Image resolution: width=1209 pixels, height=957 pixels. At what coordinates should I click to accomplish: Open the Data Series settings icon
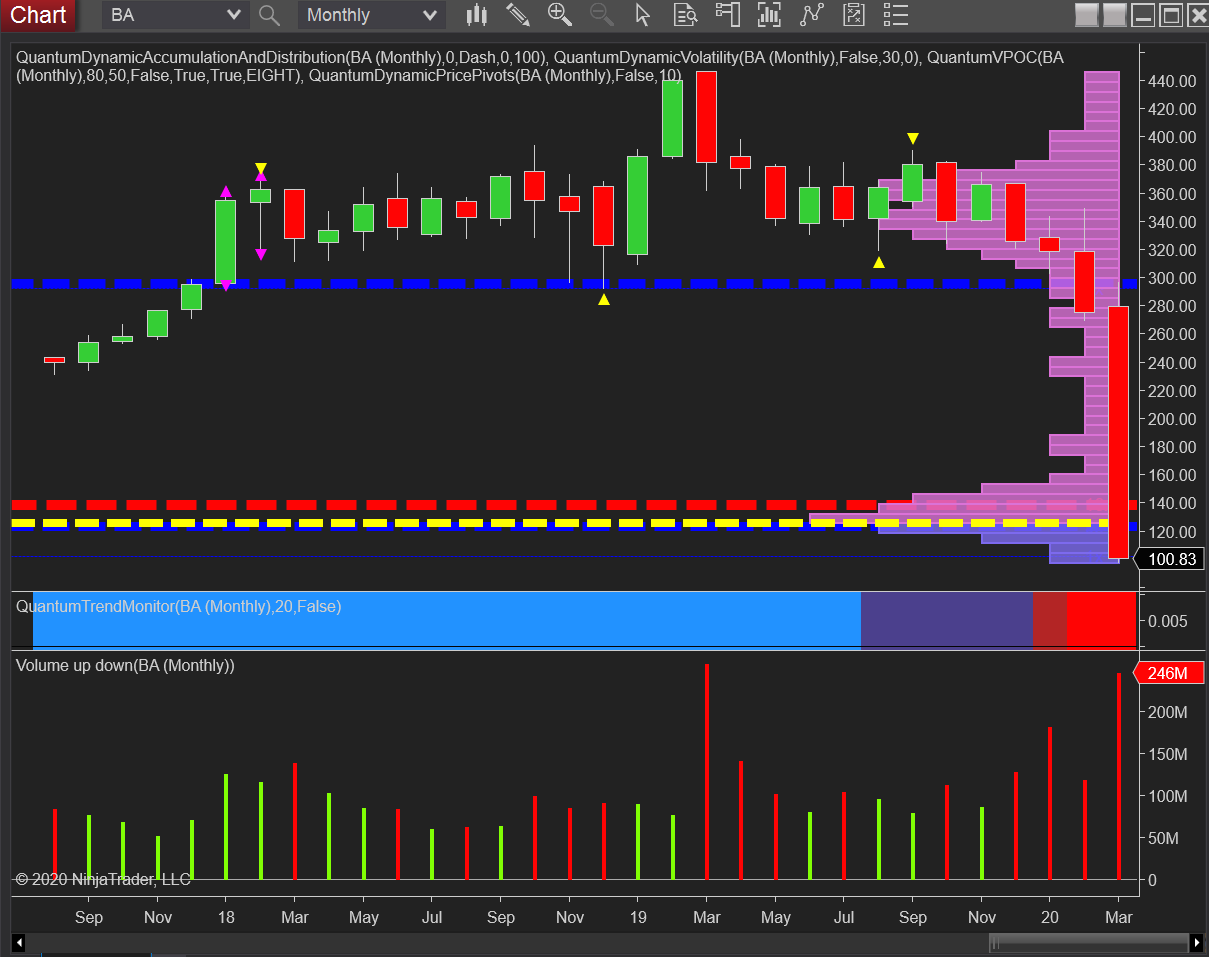[769, 15]
